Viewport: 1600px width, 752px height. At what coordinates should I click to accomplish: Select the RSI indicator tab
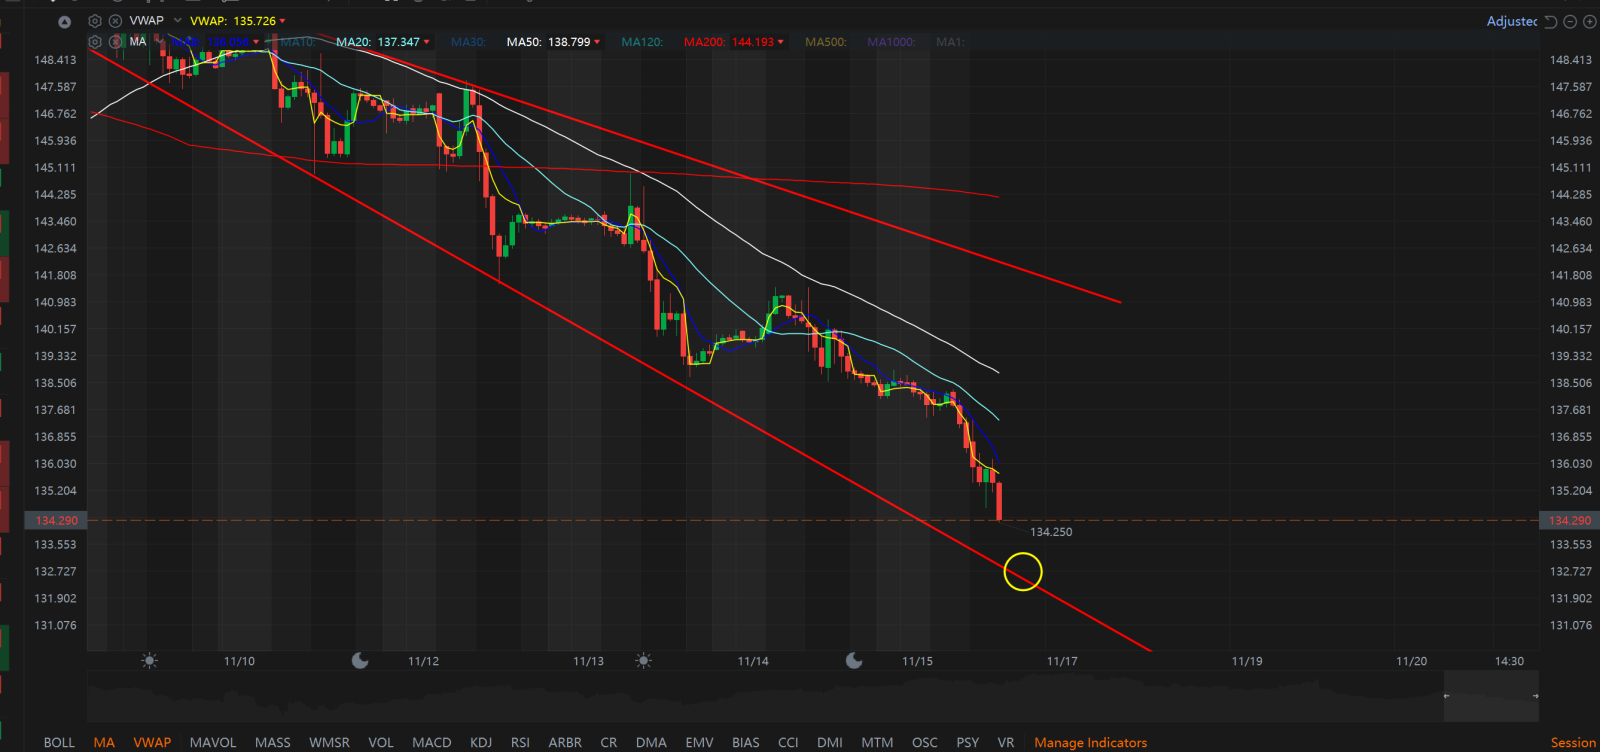(x=520, y=742)
